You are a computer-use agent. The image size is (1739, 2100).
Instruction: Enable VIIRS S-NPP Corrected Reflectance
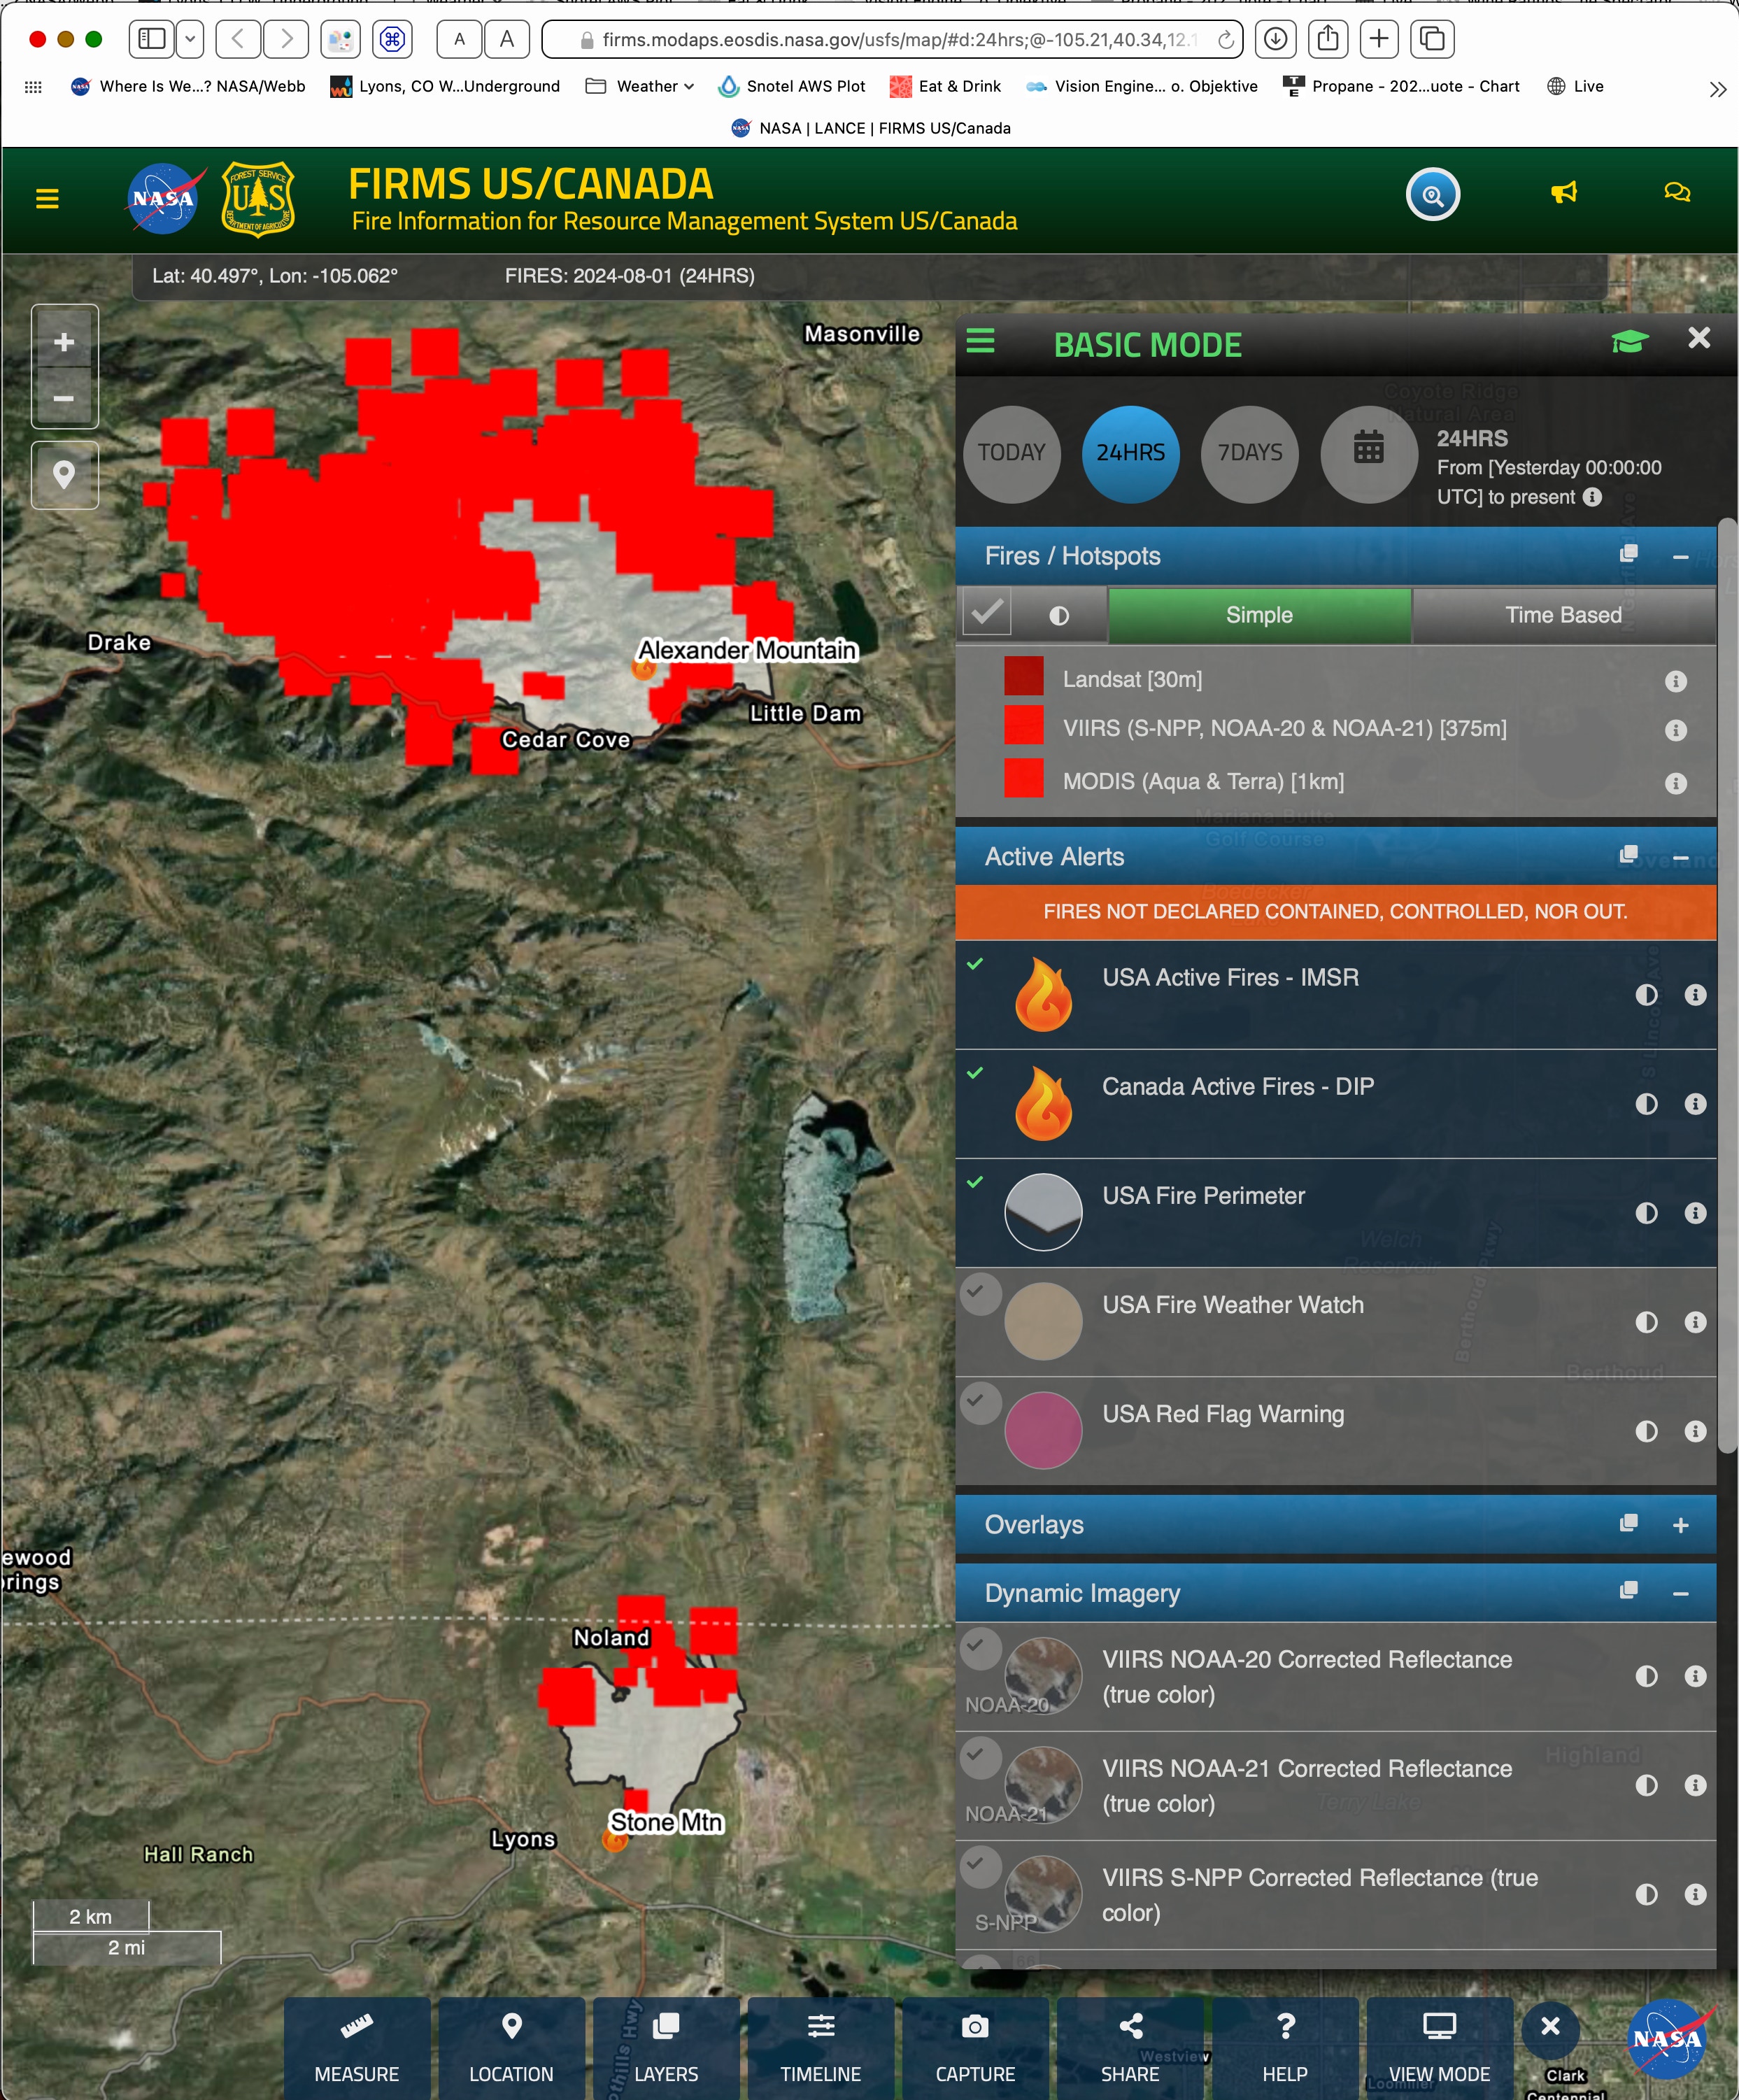point(981,1867)
